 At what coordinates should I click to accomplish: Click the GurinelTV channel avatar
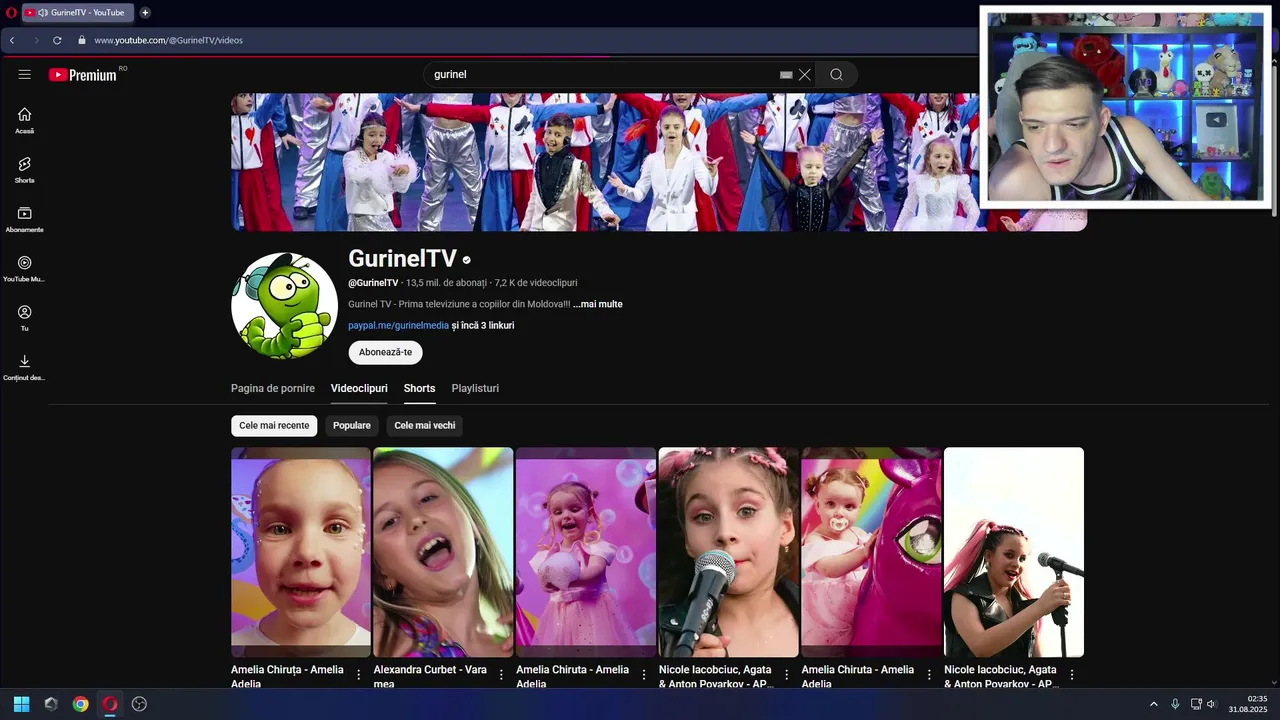pos(284,305)
